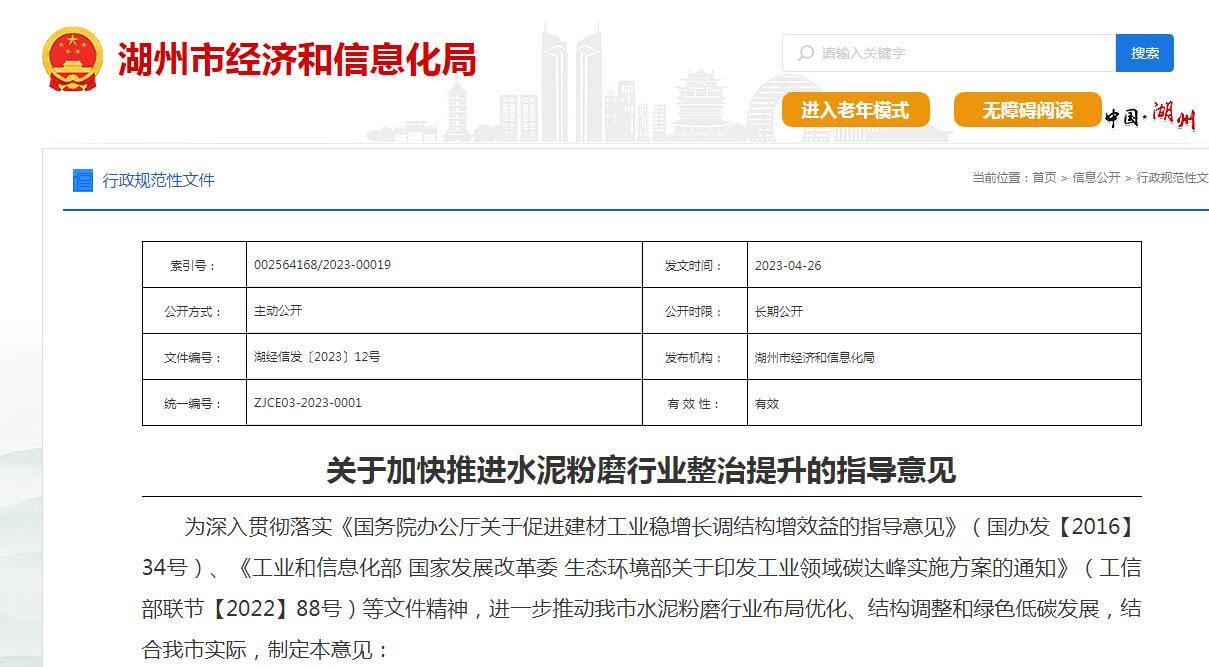Viewport: 1209px width, 667px height.
Task: Click the 中国·湖州 calligraphy logo
Action: [x=1154, y=112]
